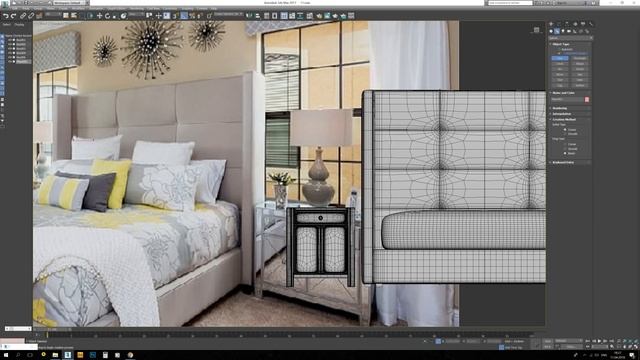
Task: Choose the Select Object tool
Action: point(66,16)
